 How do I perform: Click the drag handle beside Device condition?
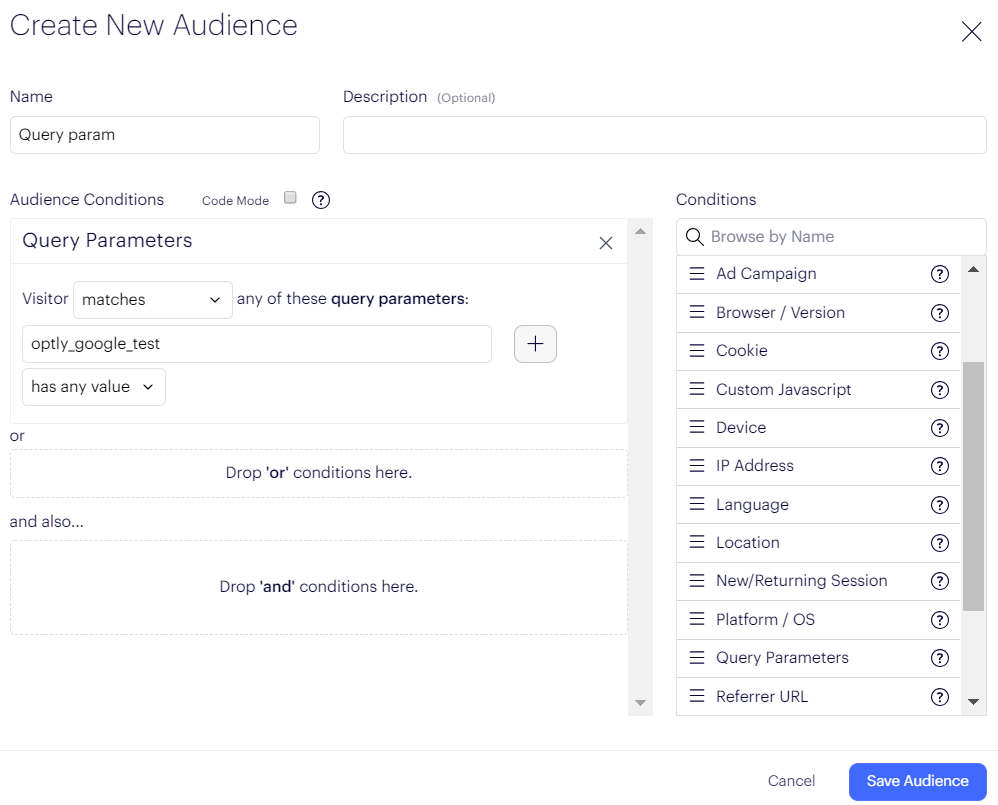[x=697, y=427]
